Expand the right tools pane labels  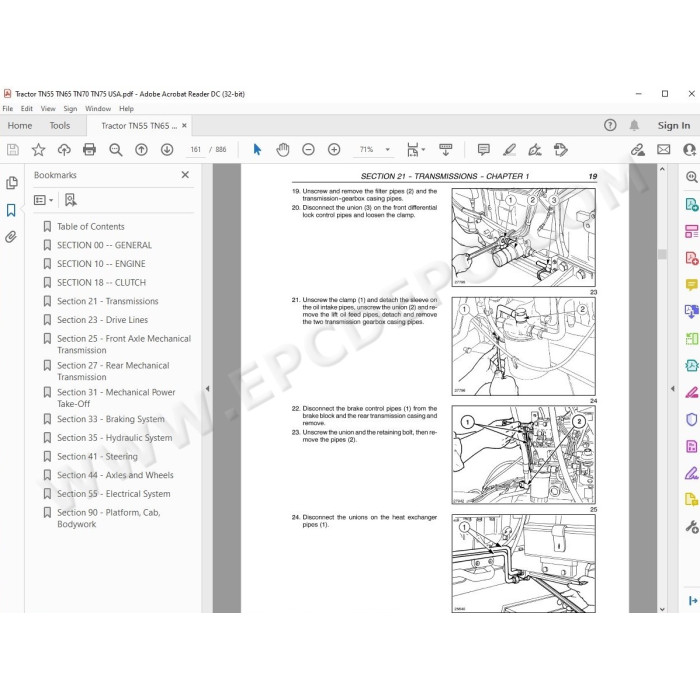(693, 601)
